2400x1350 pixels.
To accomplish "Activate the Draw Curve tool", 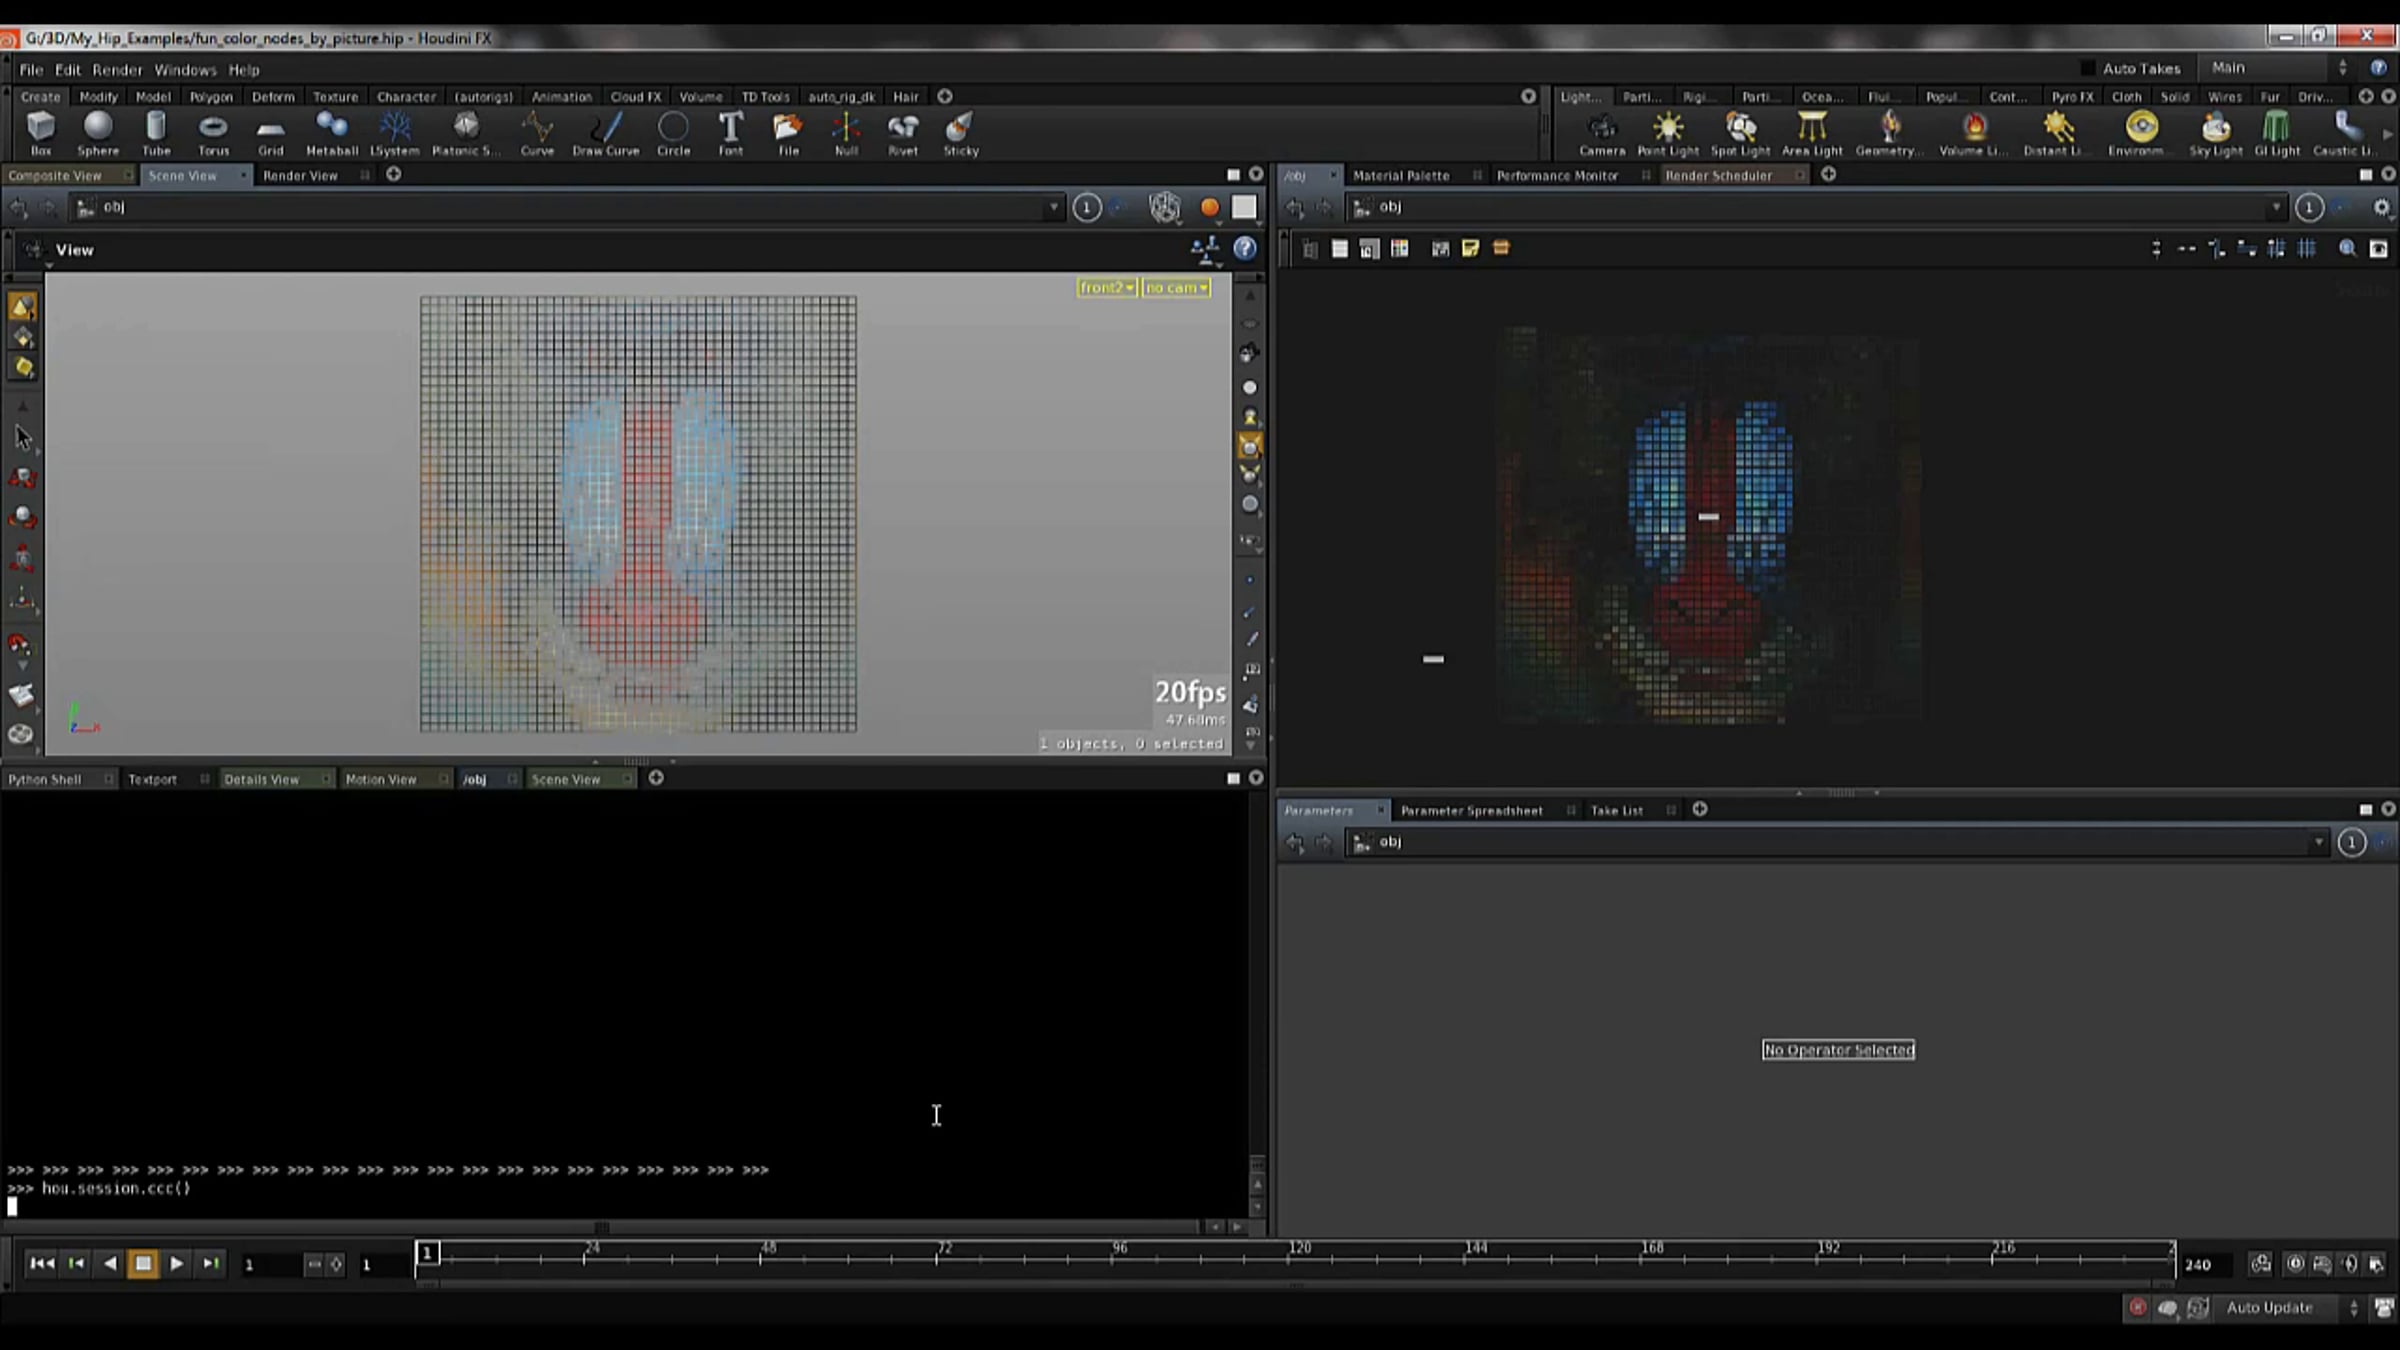I will (x=606, y=133).
